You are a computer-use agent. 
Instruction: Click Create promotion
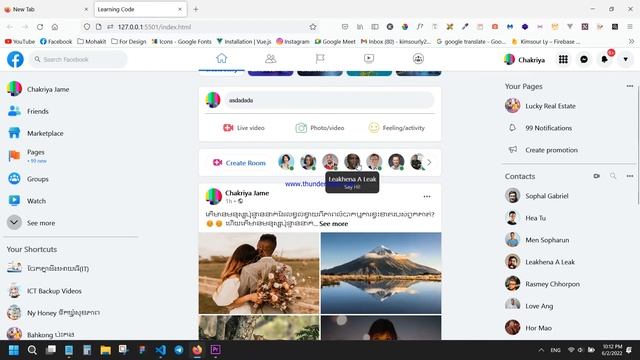551,150
